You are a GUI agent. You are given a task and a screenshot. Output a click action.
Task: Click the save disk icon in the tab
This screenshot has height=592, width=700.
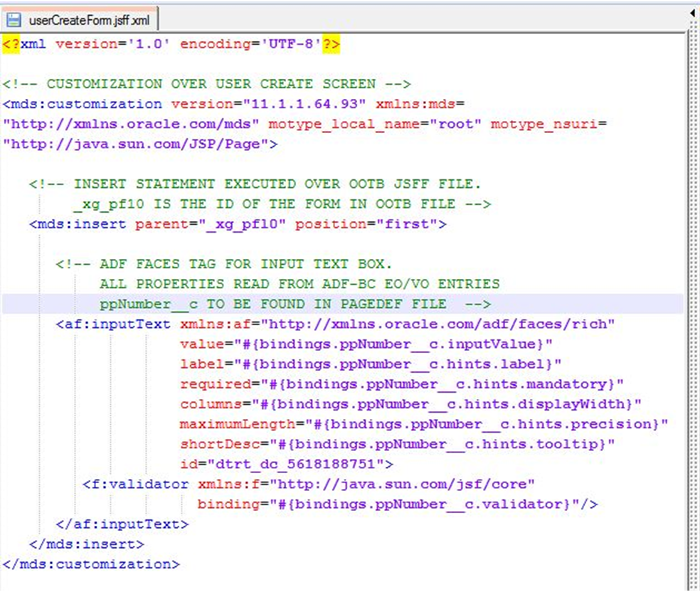pyautogui.click(x=14, y=20)
